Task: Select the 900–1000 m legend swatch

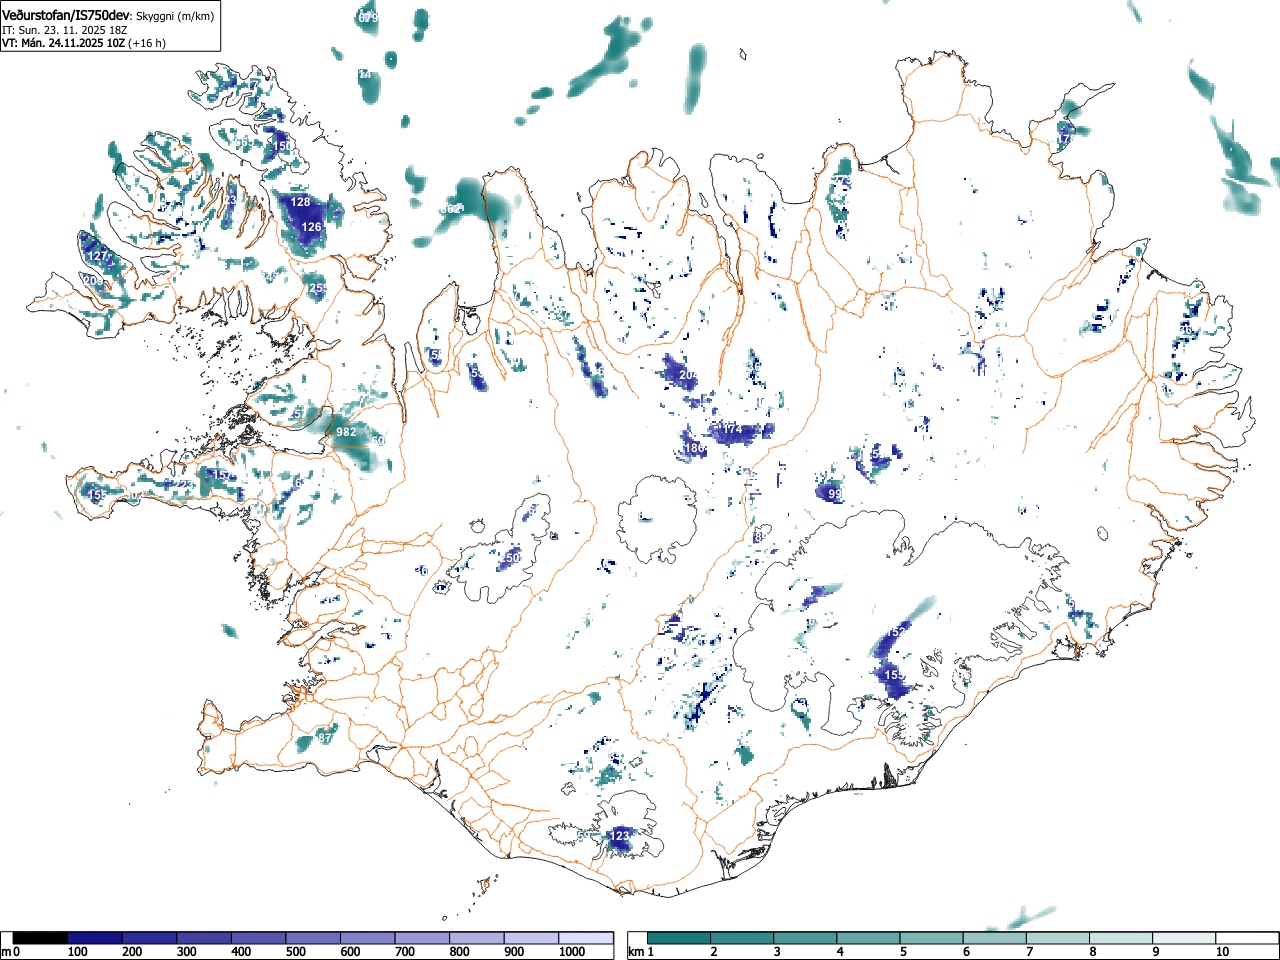Action: click(x=531, y=938)
